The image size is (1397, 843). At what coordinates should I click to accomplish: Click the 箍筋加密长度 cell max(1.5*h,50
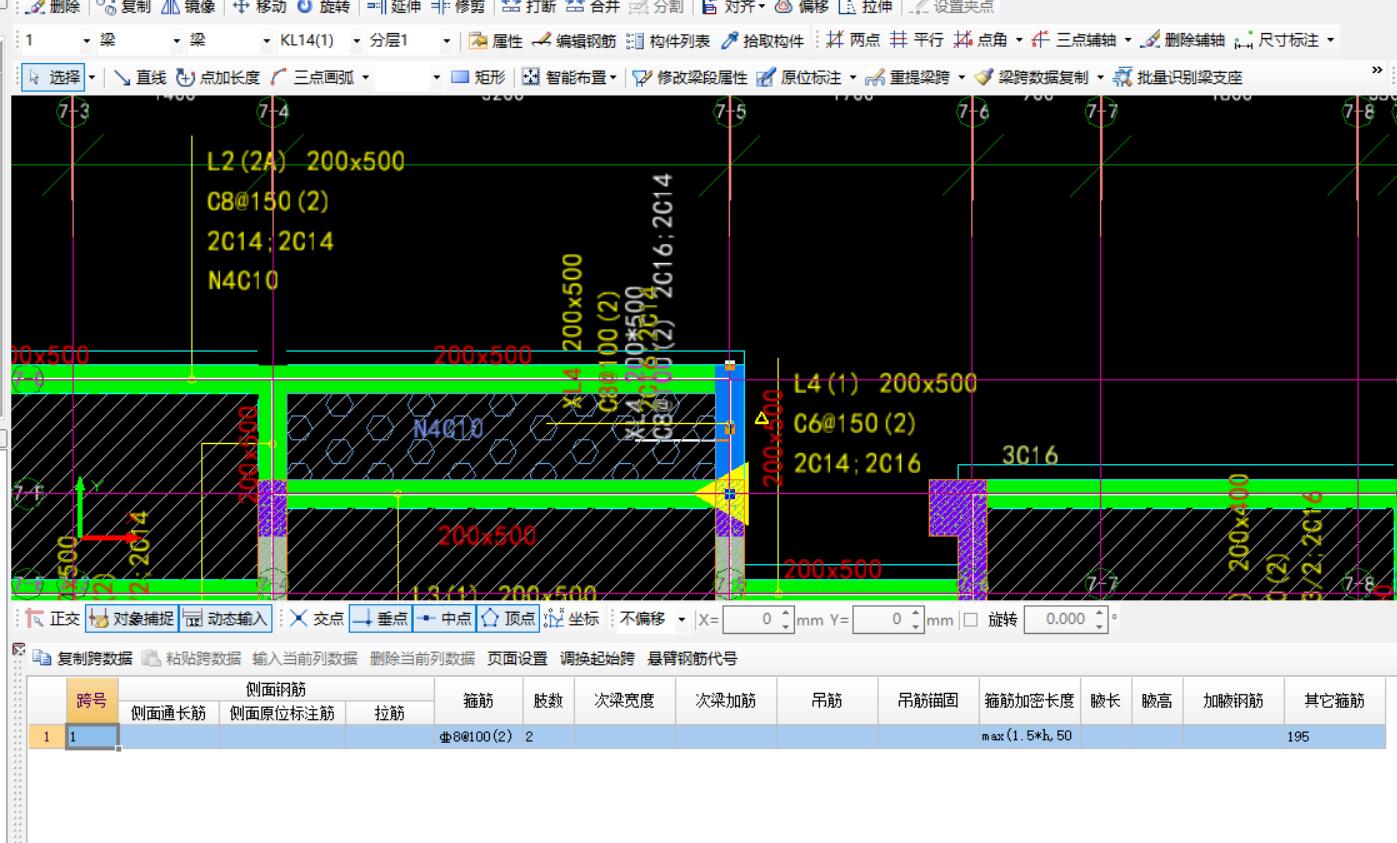(1029, 737)
